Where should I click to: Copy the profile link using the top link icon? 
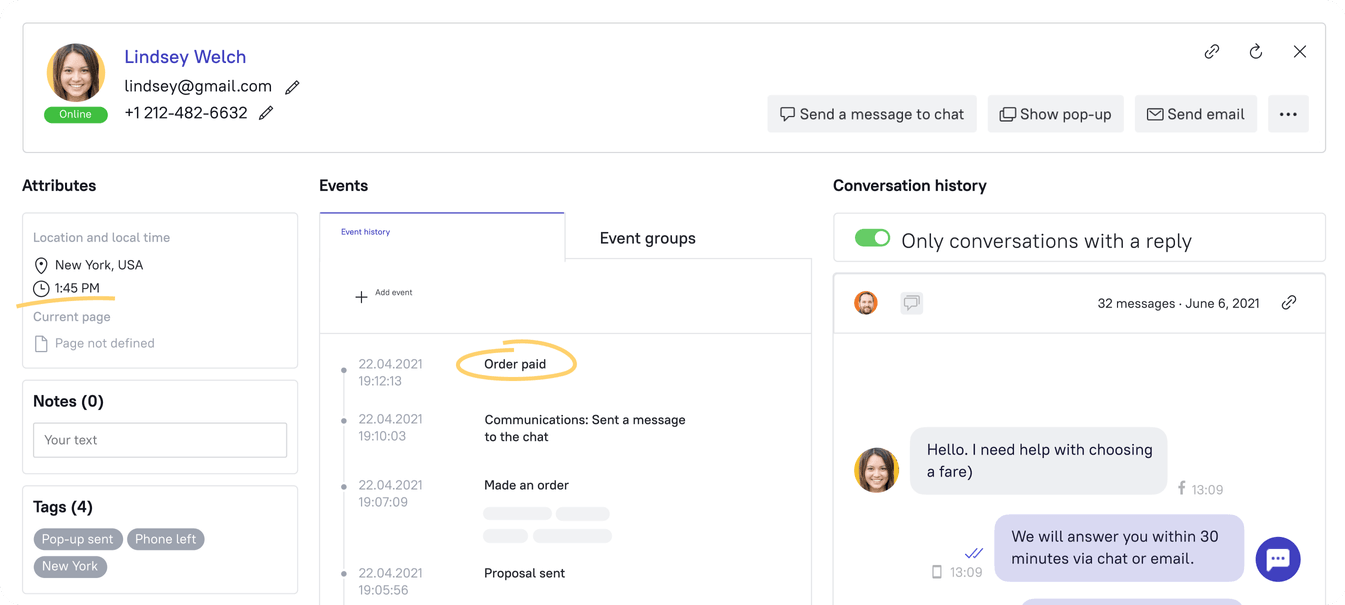pos(1212,51)
